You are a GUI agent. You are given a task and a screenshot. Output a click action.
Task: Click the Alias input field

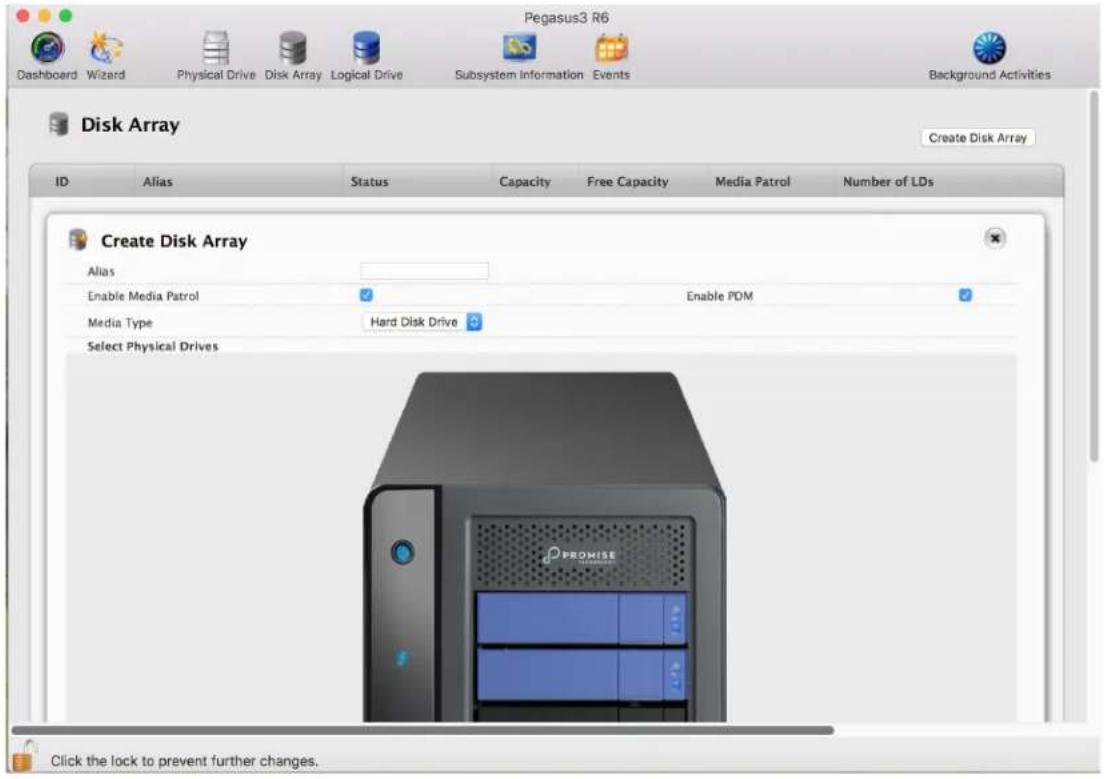(x=424, y=271)
